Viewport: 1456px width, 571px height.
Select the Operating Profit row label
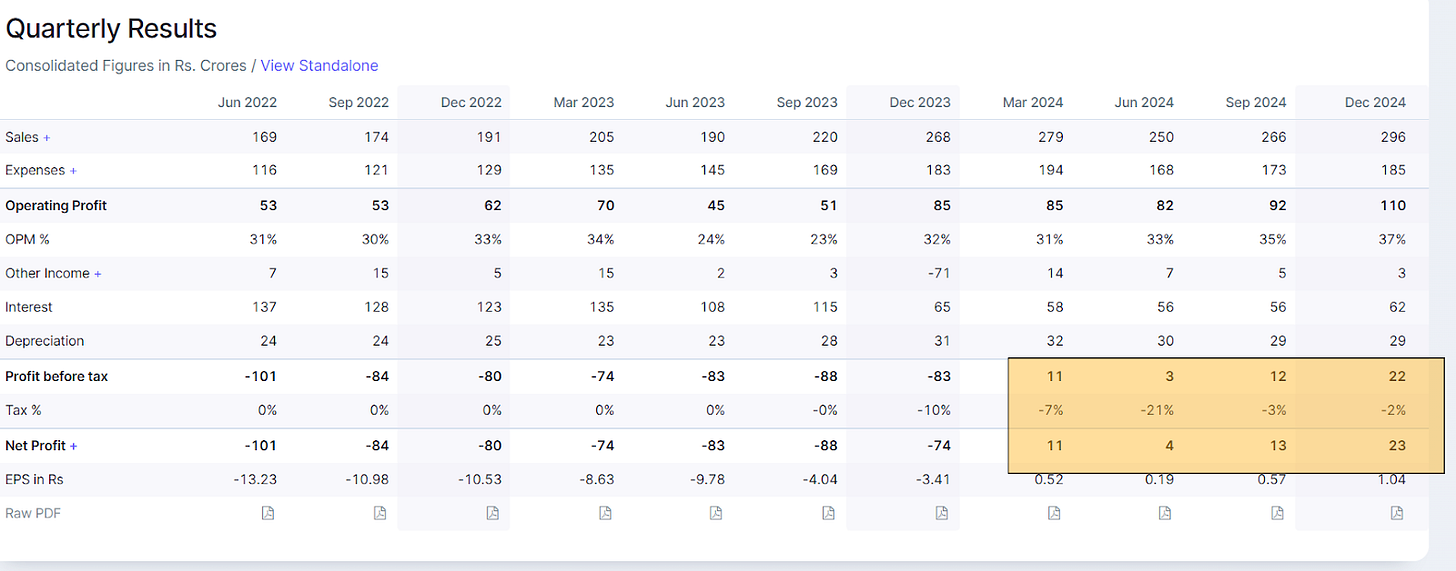(56, 205)
